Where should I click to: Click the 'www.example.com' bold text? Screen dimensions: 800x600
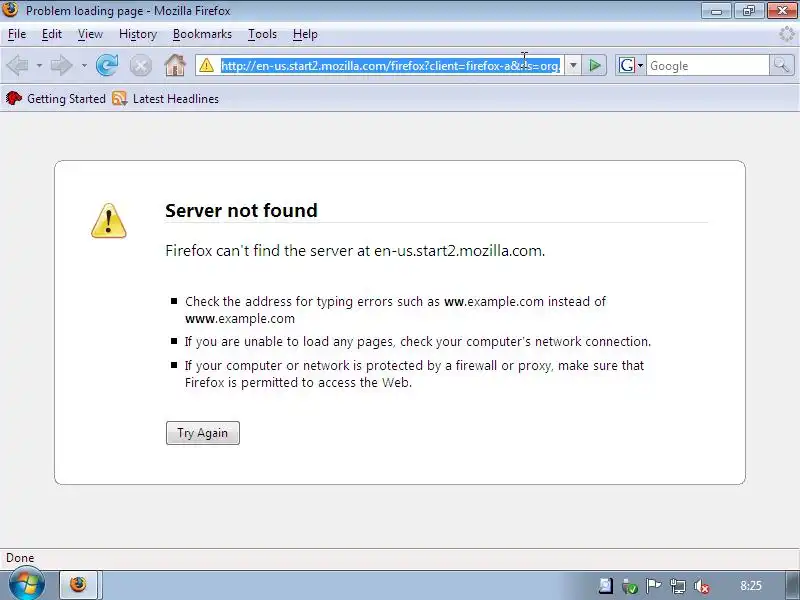[240, 319]
